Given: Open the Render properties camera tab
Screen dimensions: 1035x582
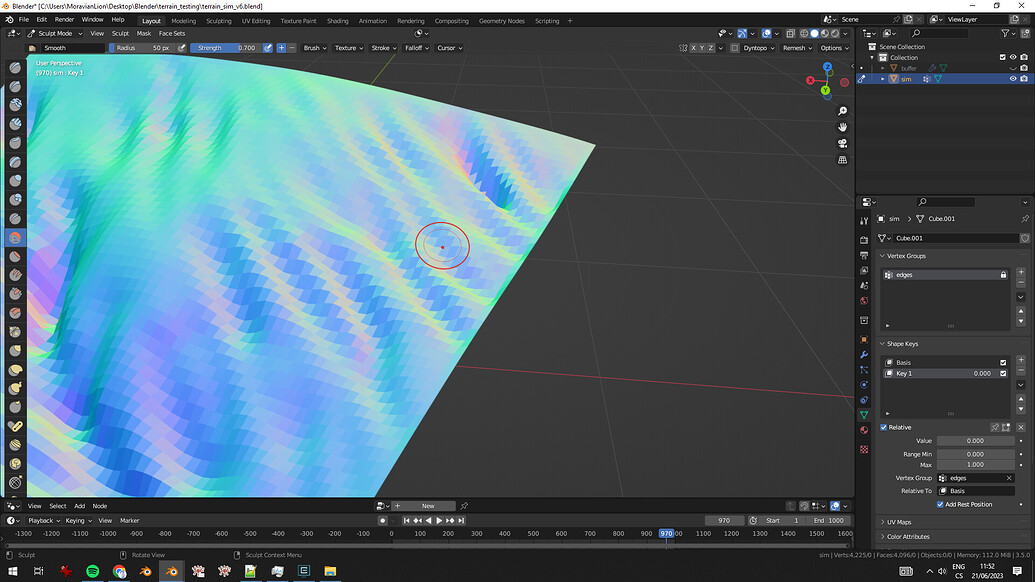Looking at the screenshot, I should point(864,240).
